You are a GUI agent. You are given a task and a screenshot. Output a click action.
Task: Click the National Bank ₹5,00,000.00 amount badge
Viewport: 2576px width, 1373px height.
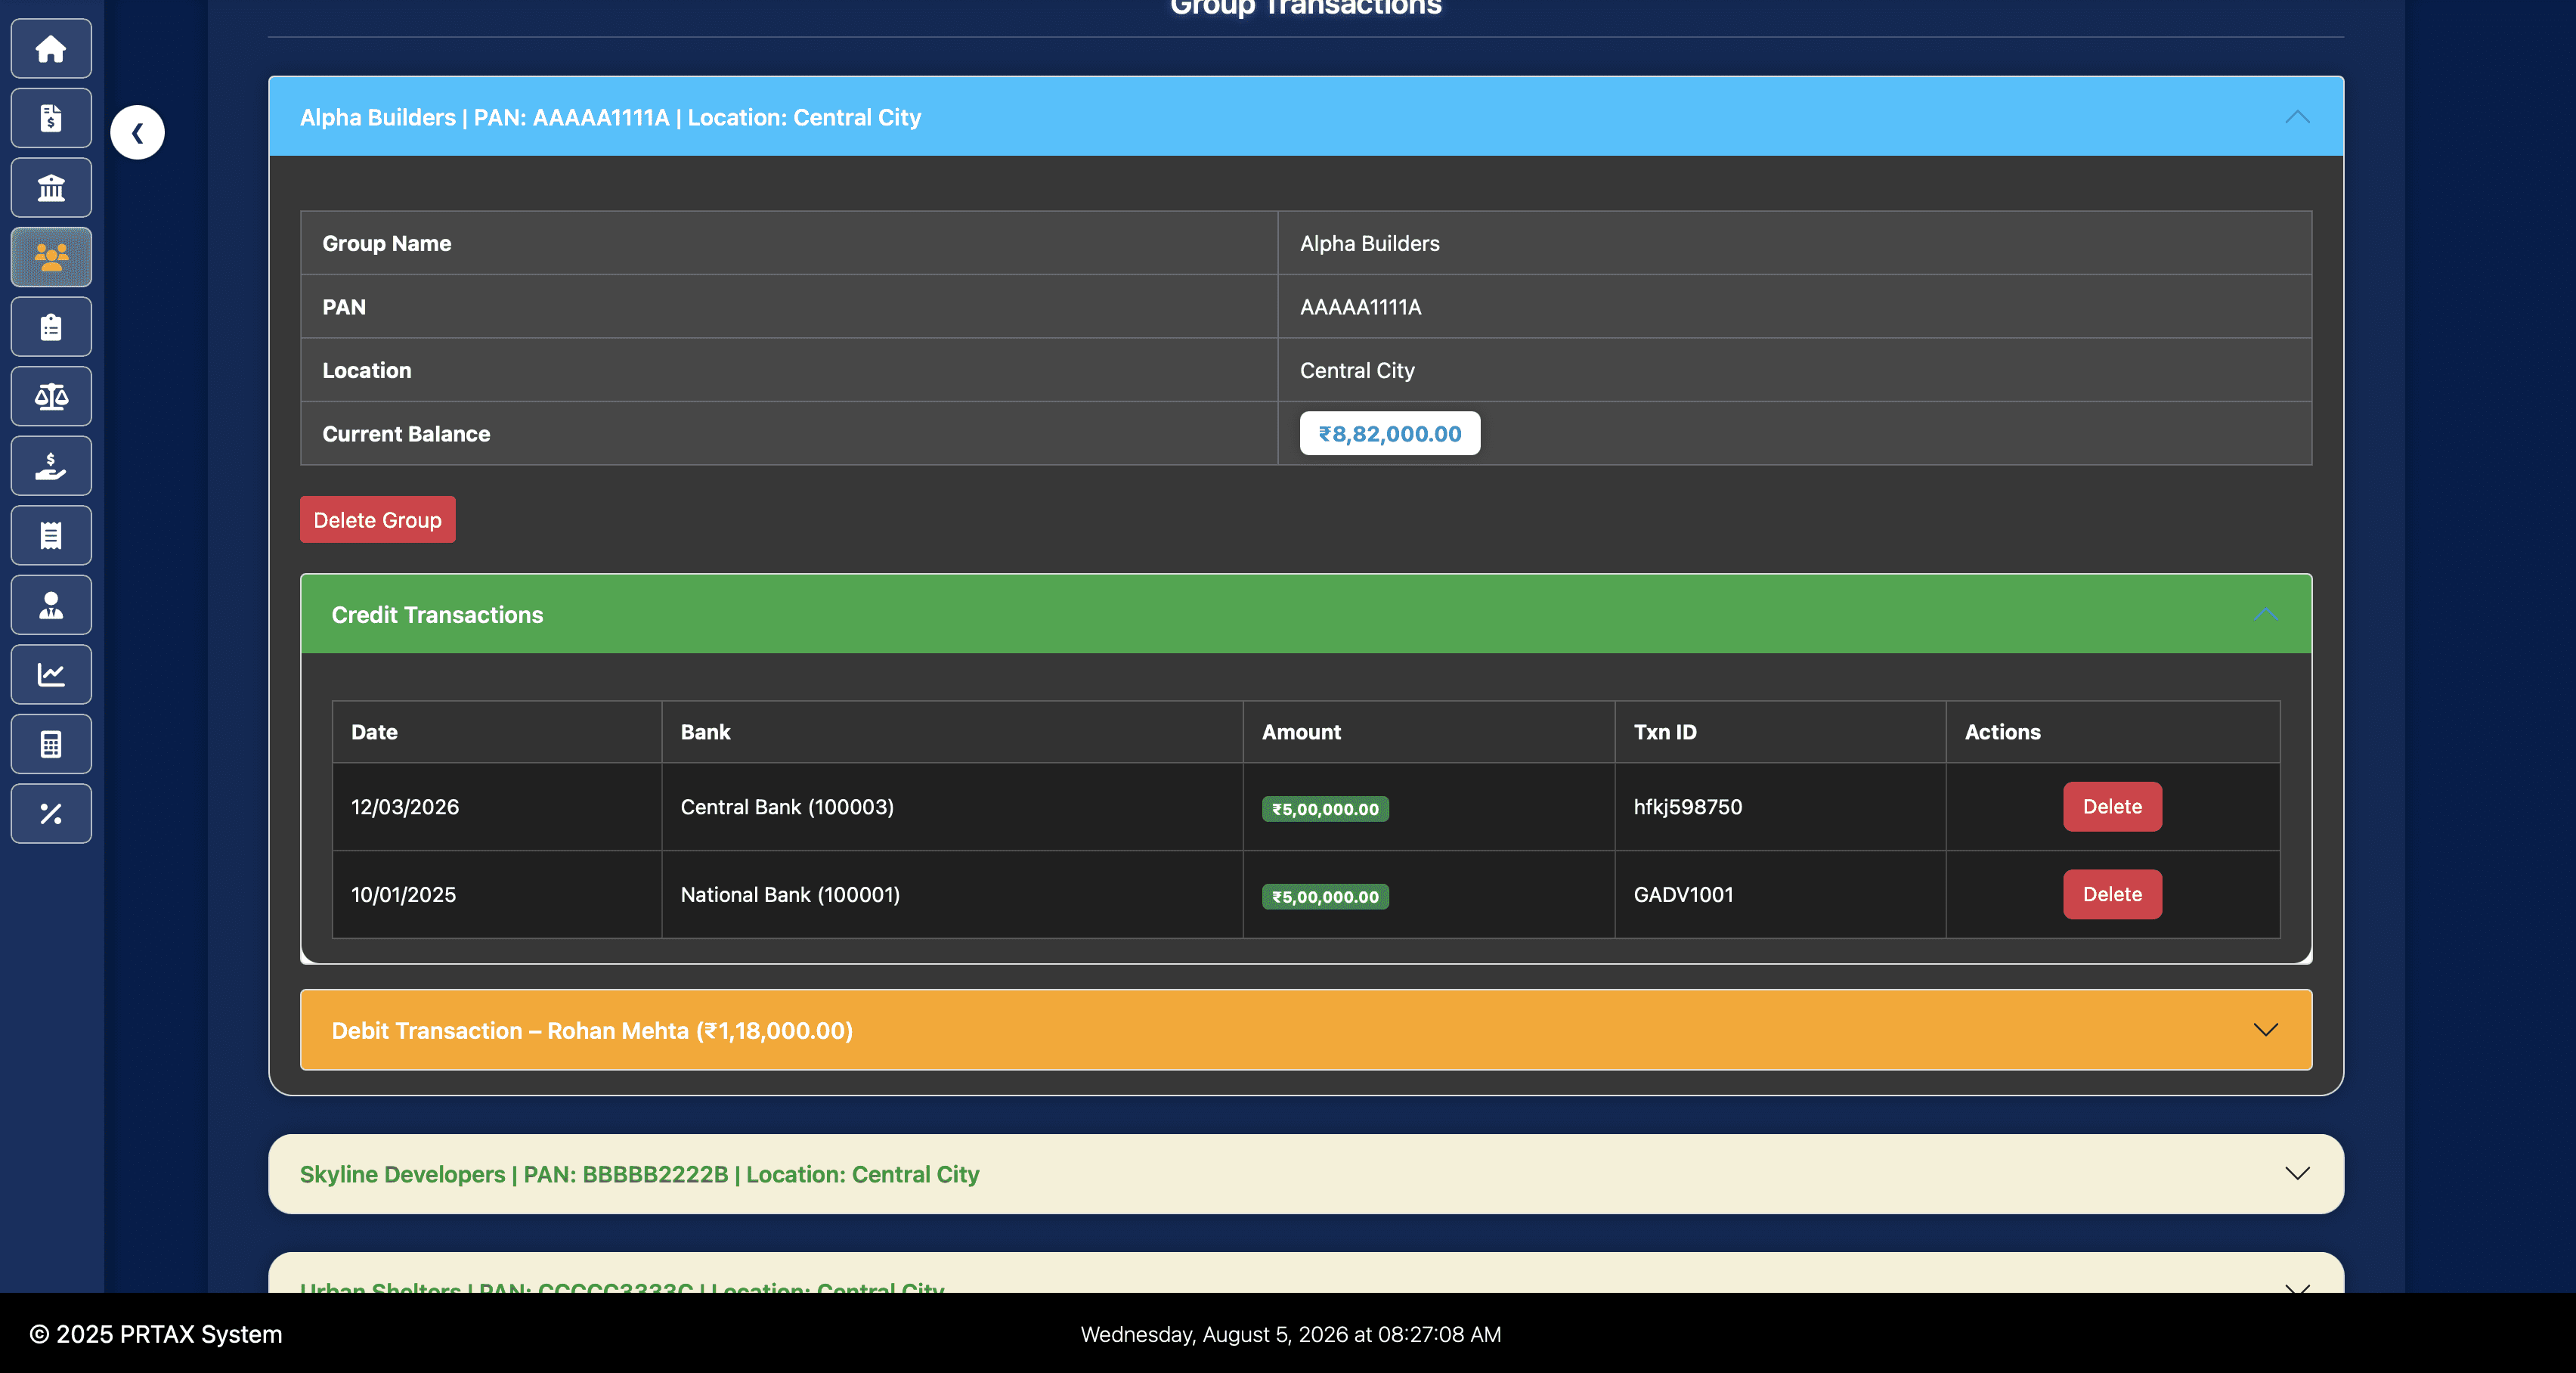pyautogui.click(x=1325, y=896)
